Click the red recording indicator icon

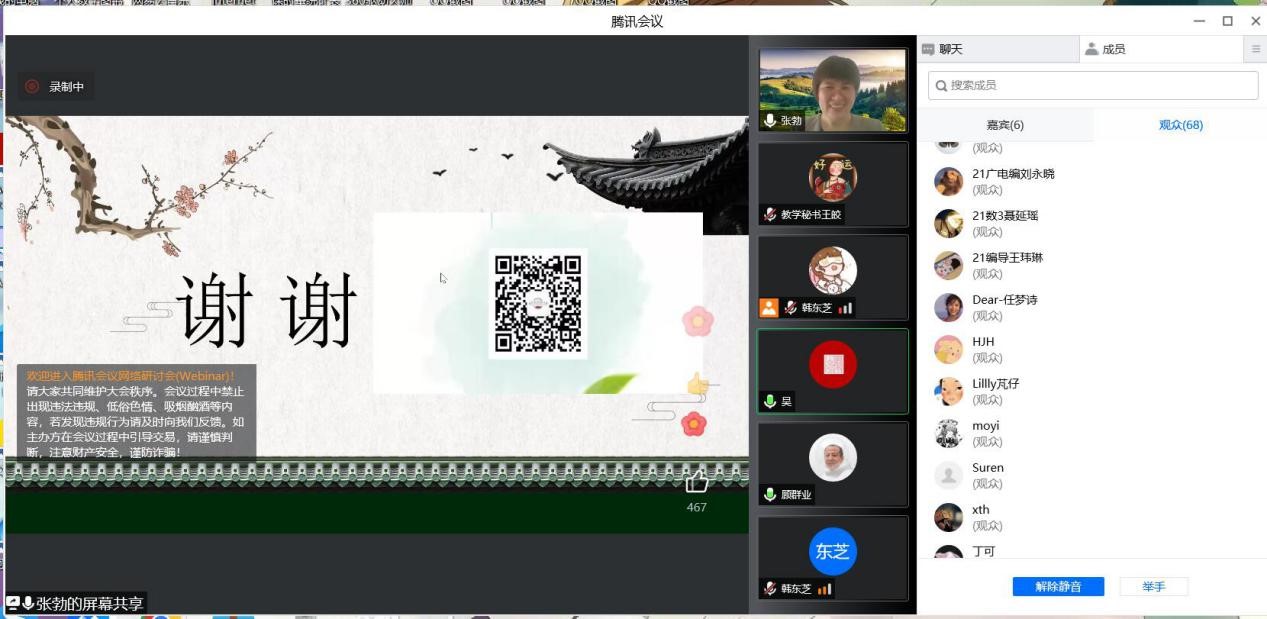click(x=32, y=87)
